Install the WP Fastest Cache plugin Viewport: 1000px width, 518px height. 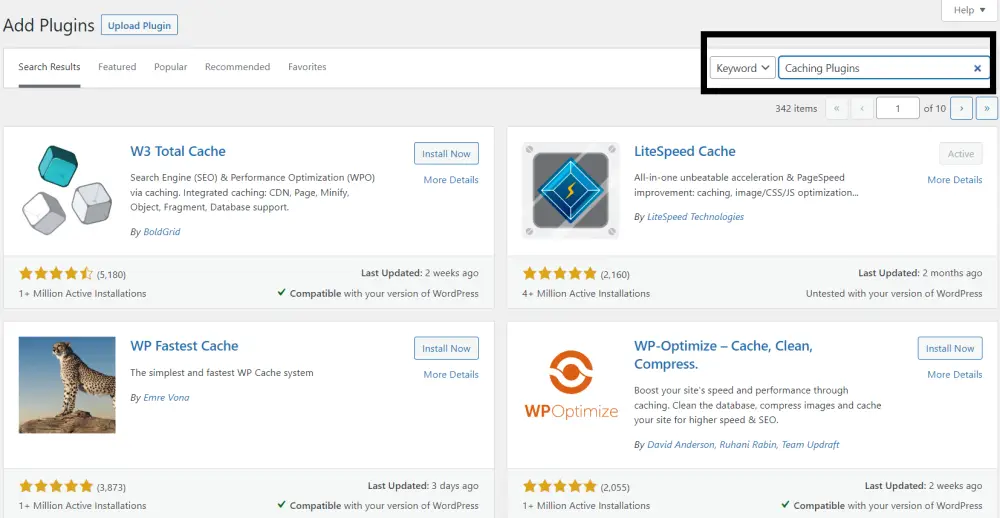[x=446, y=348]
